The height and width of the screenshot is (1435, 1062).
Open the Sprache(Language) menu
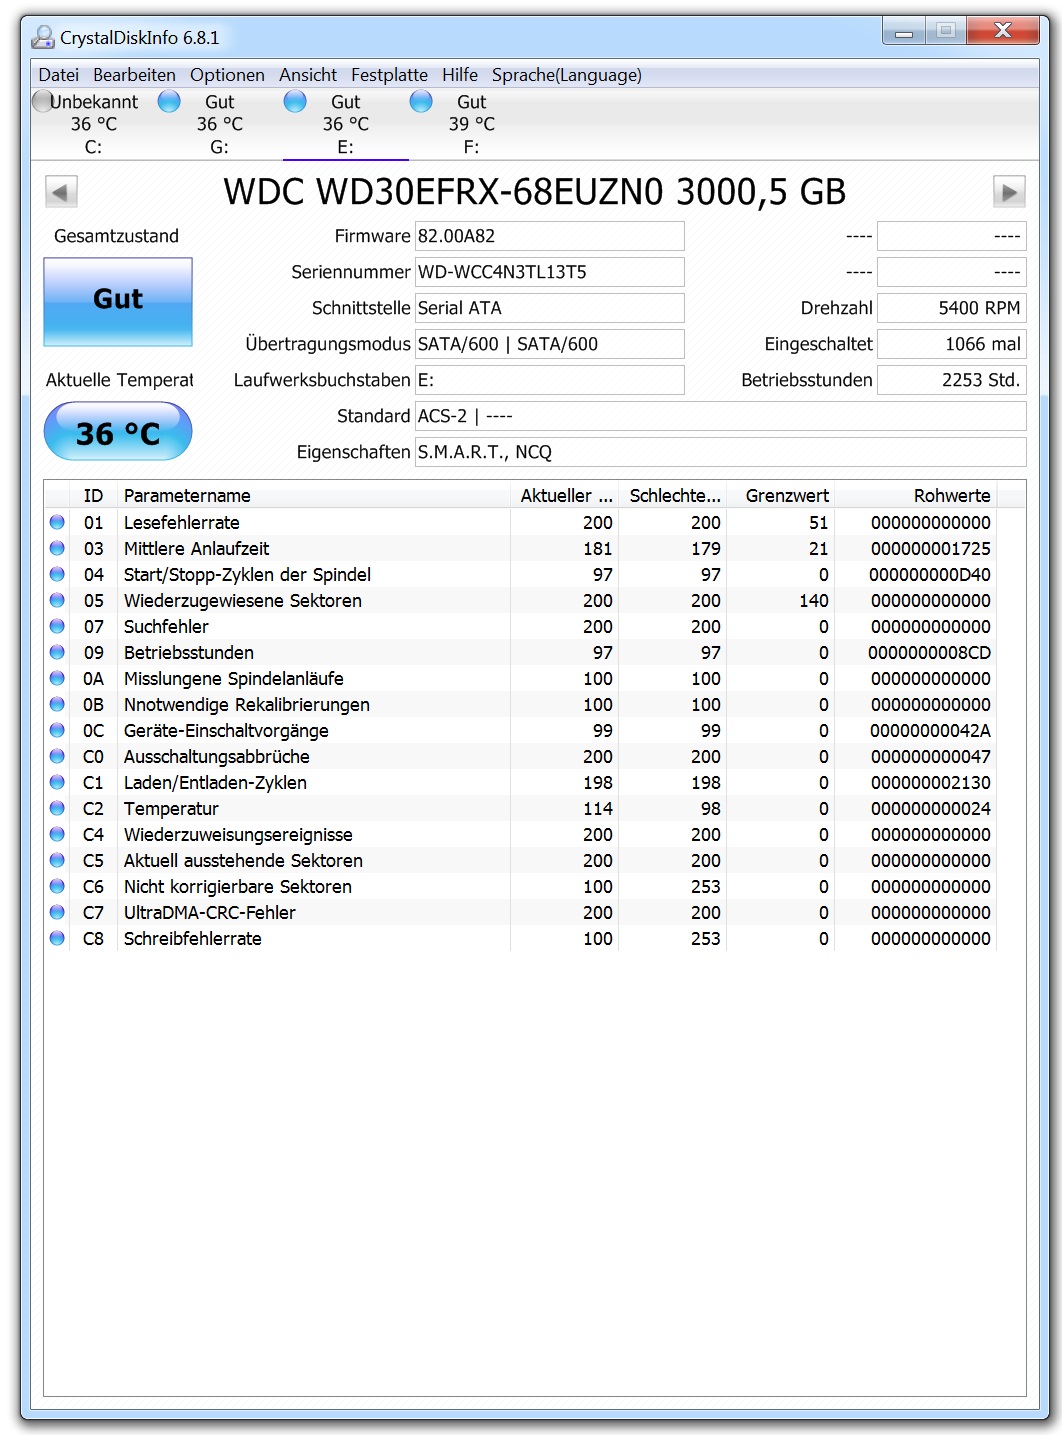[x=567, y=75]
